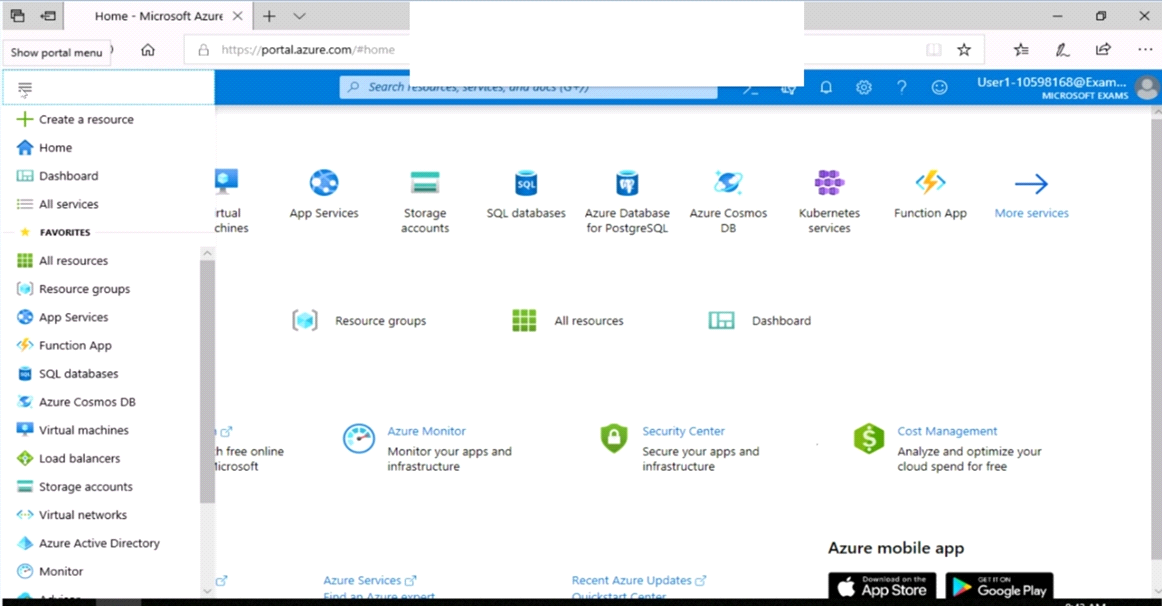1162x606 pixels.
Task: Click the More services arrow
Action: (x=1031, y=183)
